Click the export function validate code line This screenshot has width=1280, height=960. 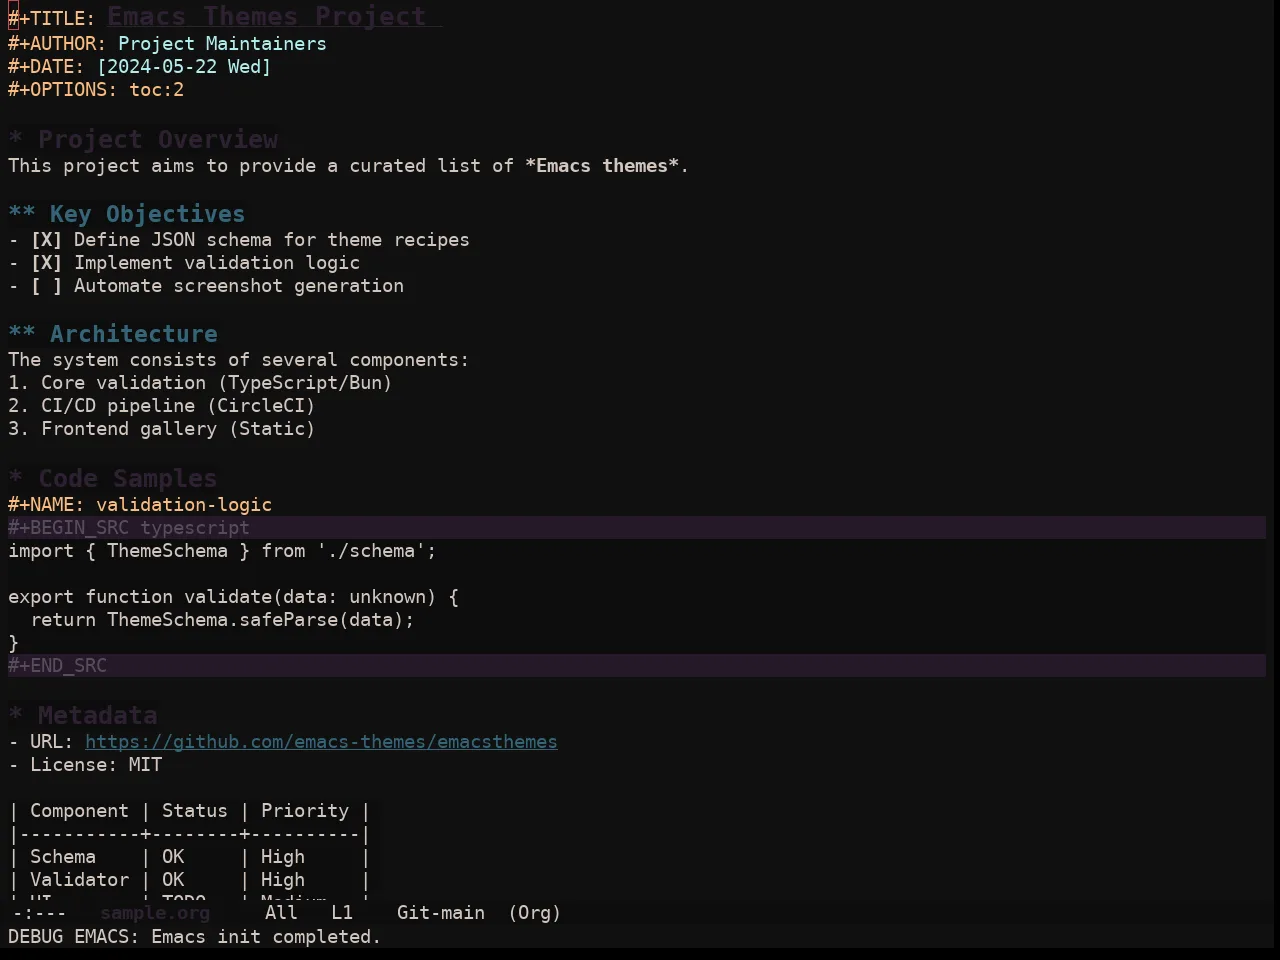coord(233,597)
